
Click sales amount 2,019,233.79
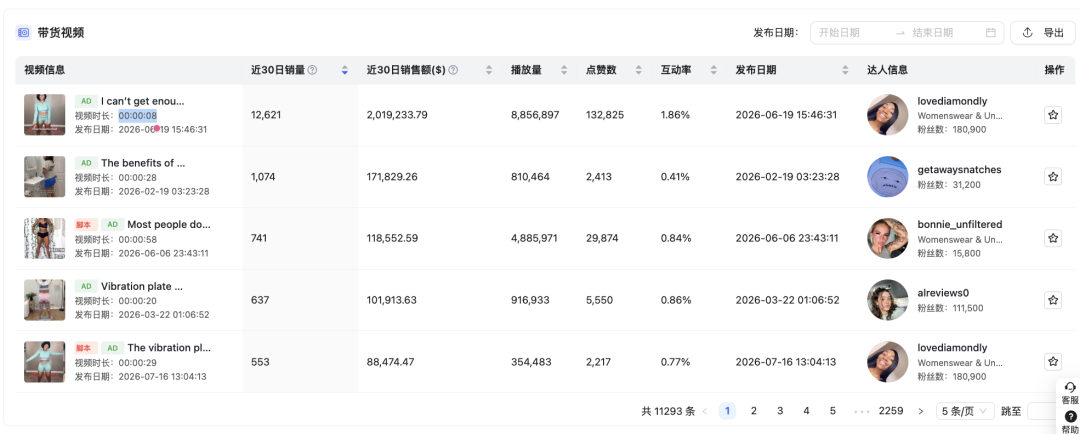pyautogui.click(x=397, y=115)
